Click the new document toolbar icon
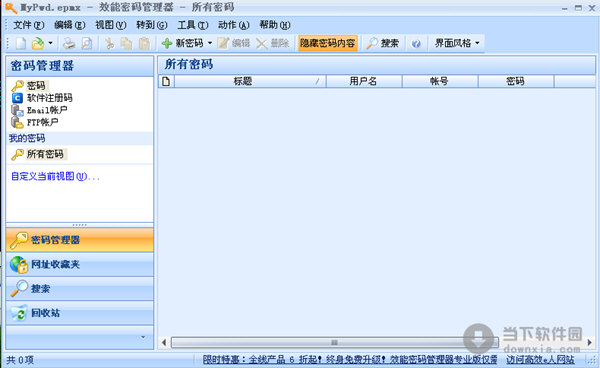Screen dimensions: 600x368 pyautogui.click(x=21, y=43)
